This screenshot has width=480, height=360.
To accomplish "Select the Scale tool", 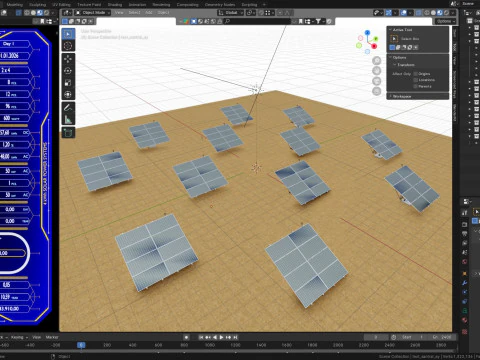I will 68,83.
